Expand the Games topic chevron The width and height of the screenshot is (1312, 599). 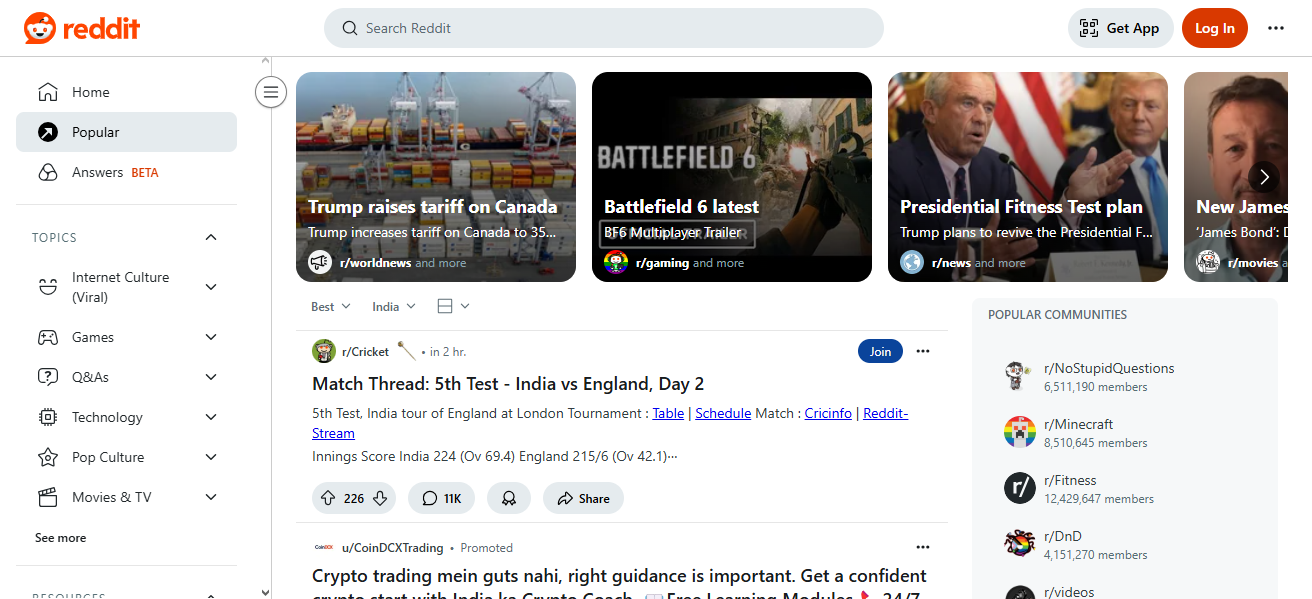[x=211, y=337]
